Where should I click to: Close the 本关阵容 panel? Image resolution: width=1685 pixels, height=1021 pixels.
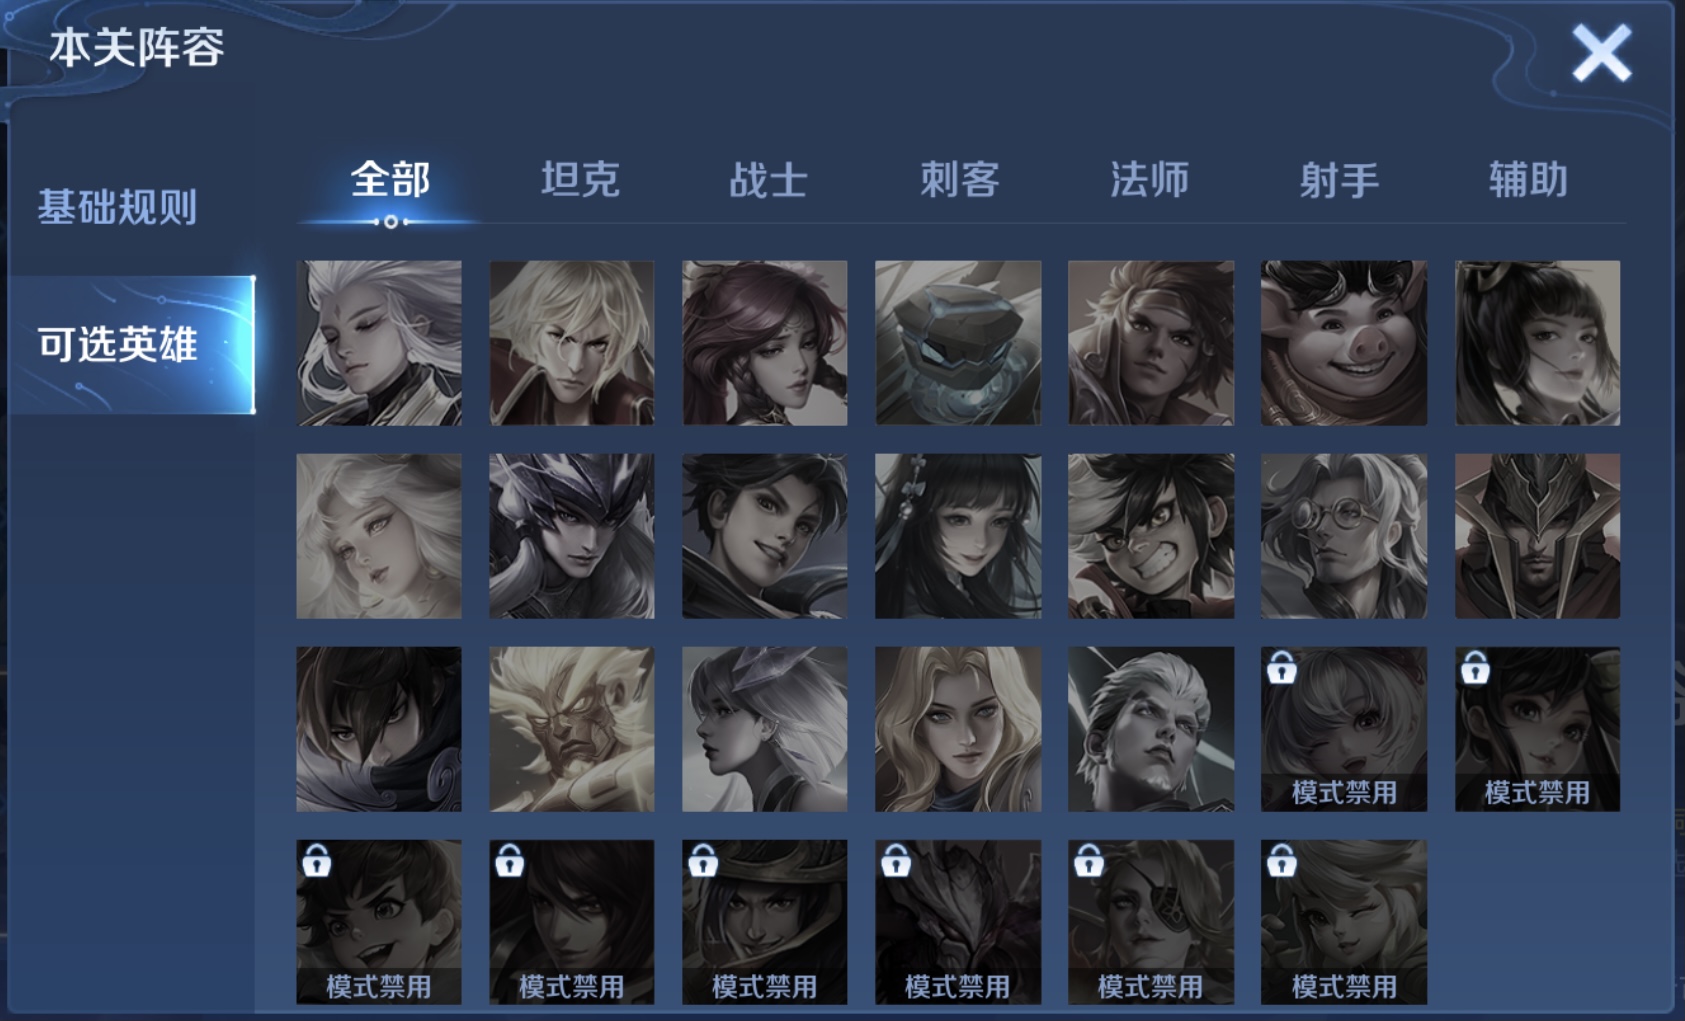1601,53
